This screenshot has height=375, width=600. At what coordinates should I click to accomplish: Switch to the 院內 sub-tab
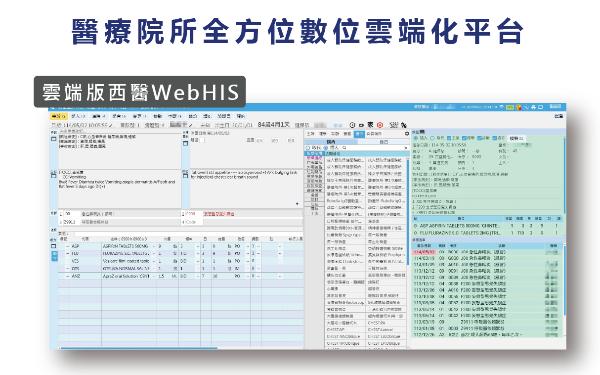[331, 142]
